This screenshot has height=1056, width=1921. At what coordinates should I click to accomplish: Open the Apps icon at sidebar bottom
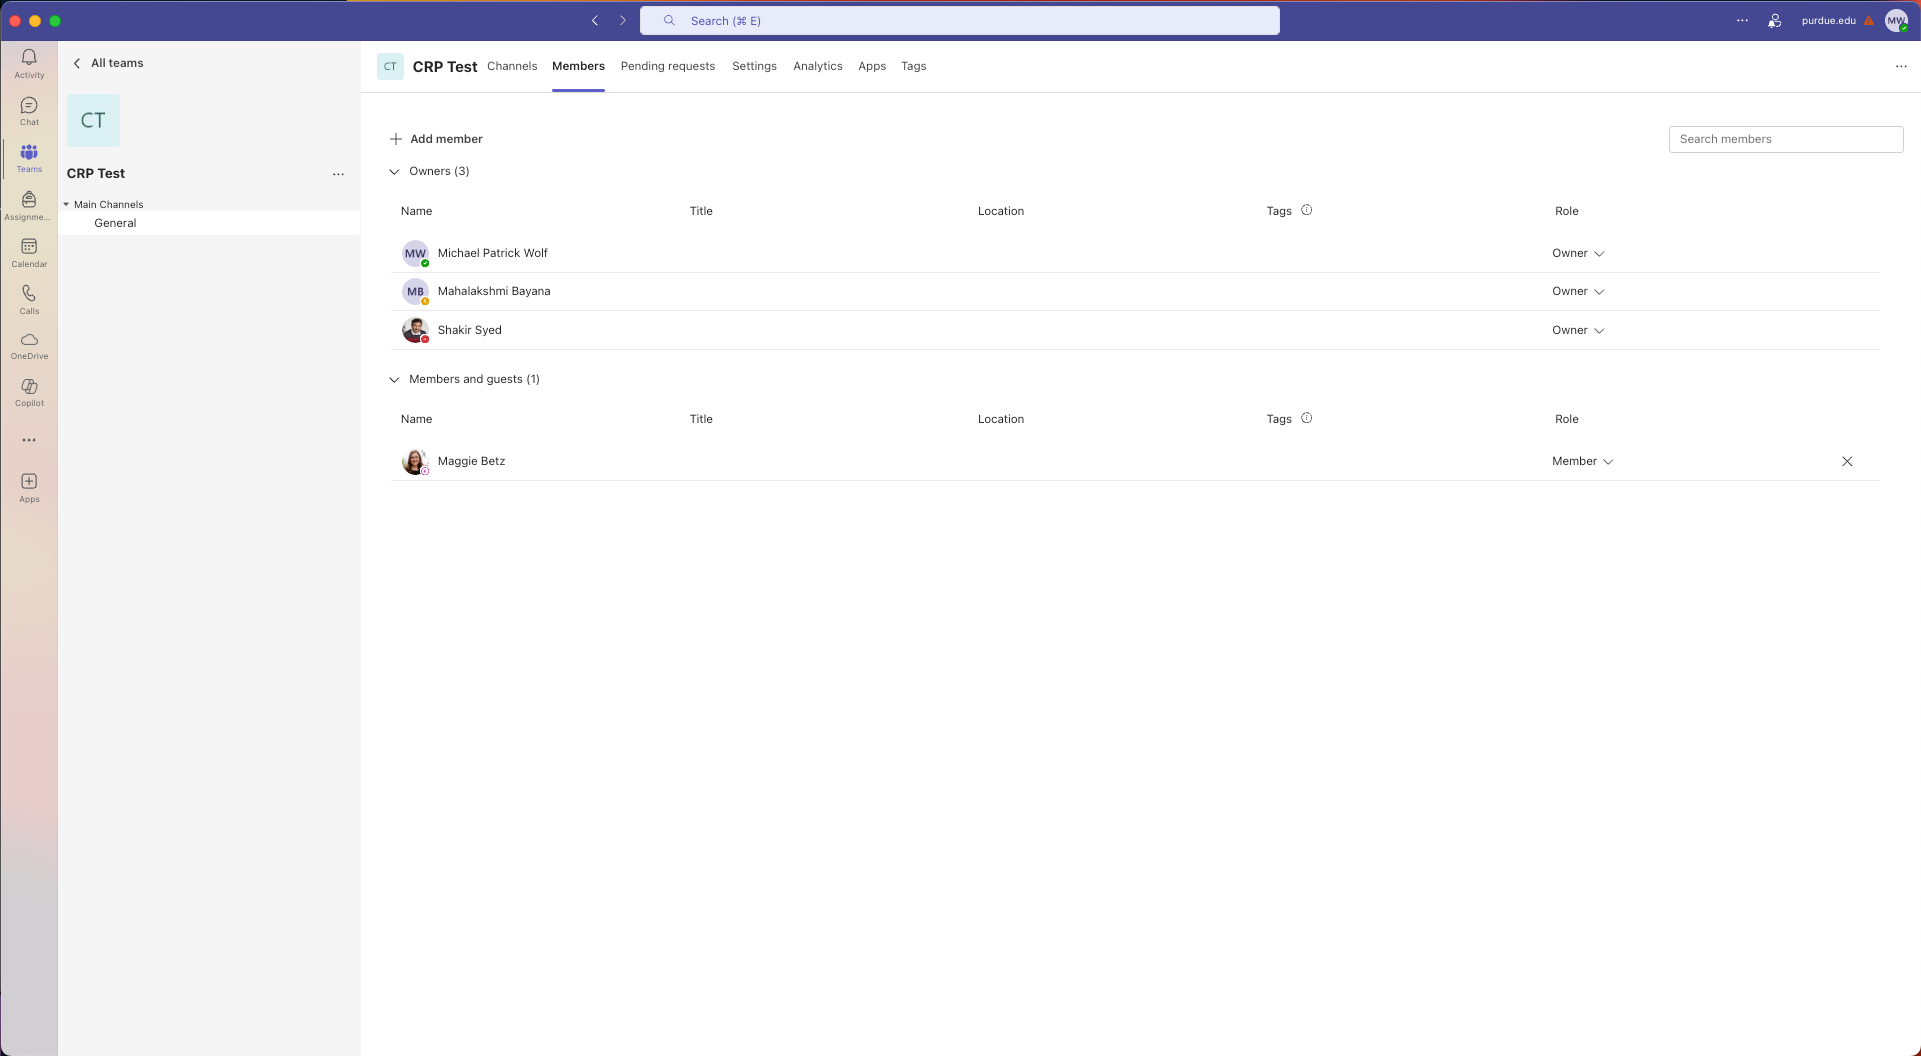[x=29, y=487]
